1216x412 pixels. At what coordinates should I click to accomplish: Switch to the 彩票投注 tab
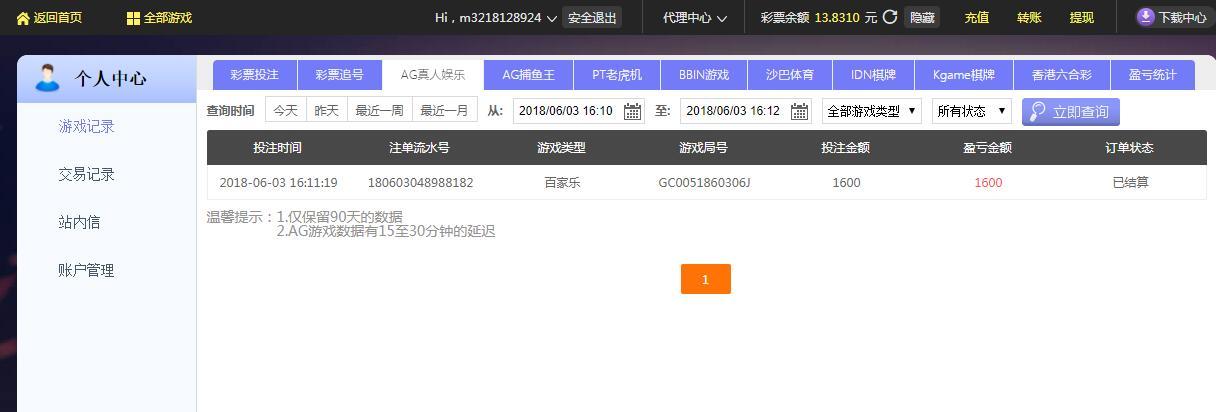coord(255,75)
